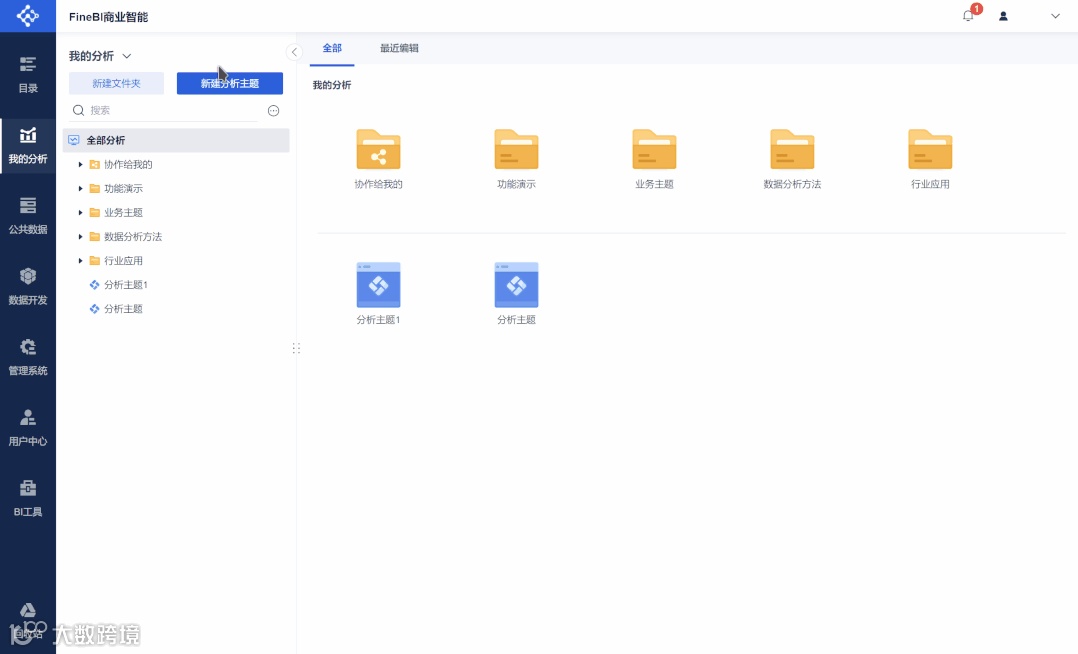
Task: Expand 协作给我的 tree node
Action: pyautogui.click(x=80, y=164)
